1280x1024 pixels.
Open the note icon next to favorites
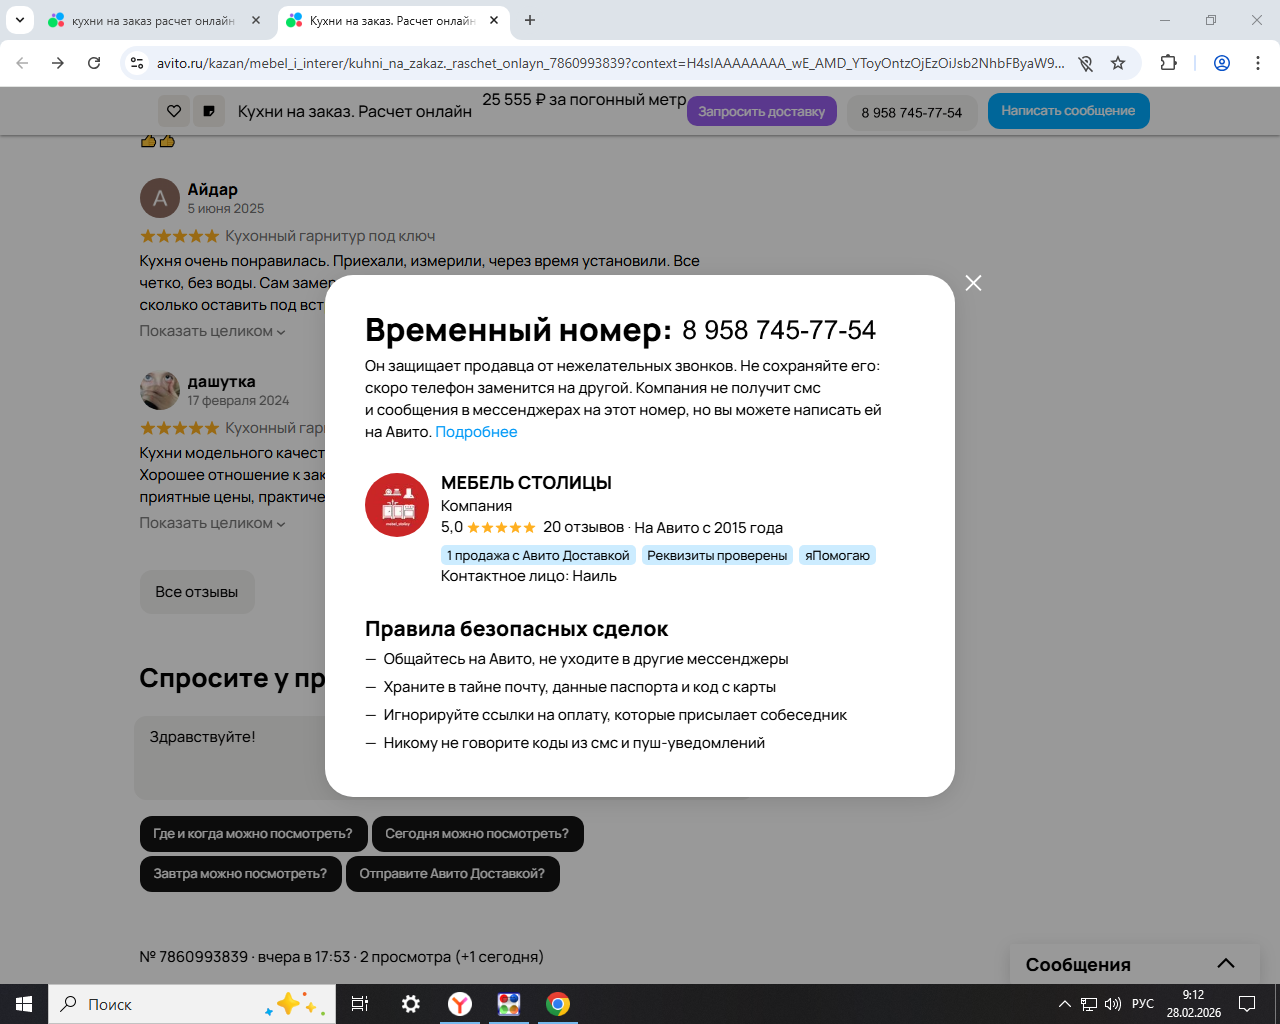pos(208,111)
